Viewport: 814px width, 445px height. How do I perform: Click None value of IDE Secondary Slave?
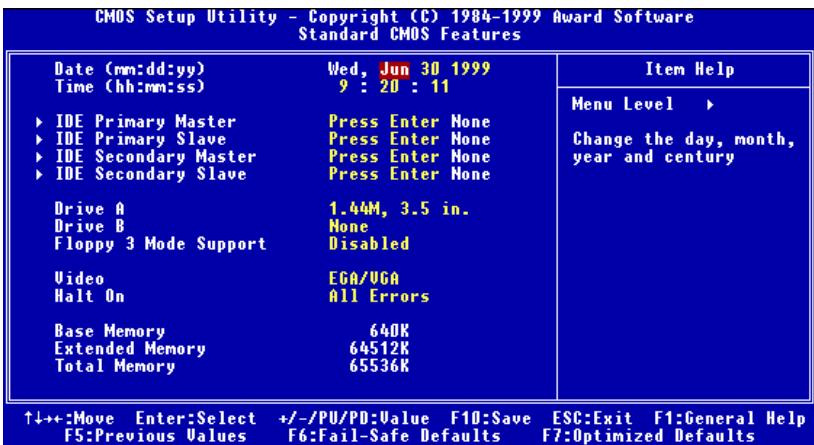[470, 174]
